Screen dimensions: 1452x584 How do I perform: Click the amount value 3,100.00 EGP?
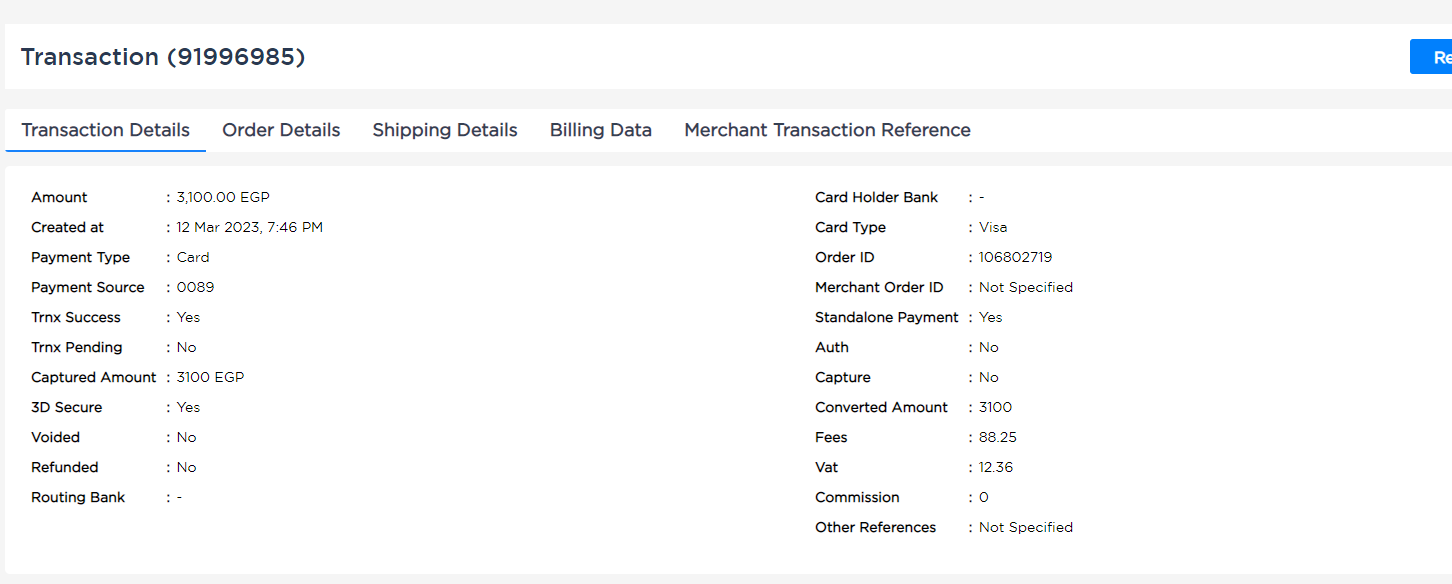pyautogui.click(x=223, y=197)
